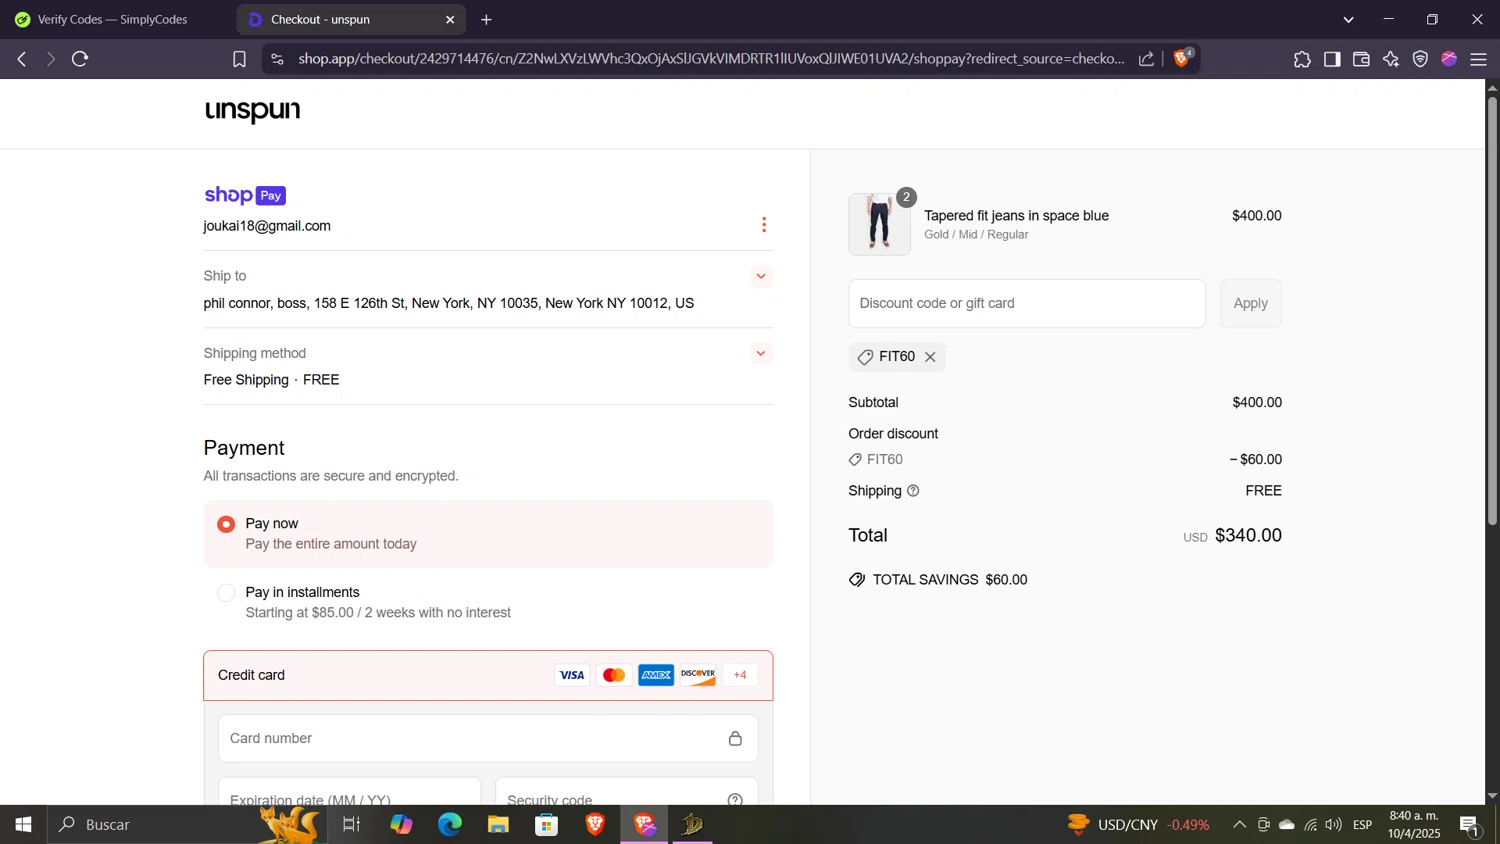Click the American Express logo

[x=656, y=676]
